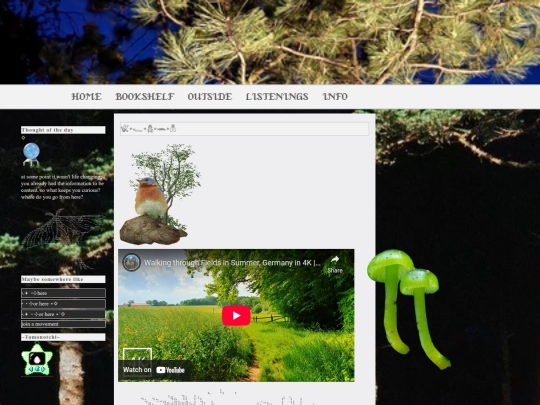Follow the second 'or here' link
Viewport: 540px width, 405px height.
coord(63,304)
